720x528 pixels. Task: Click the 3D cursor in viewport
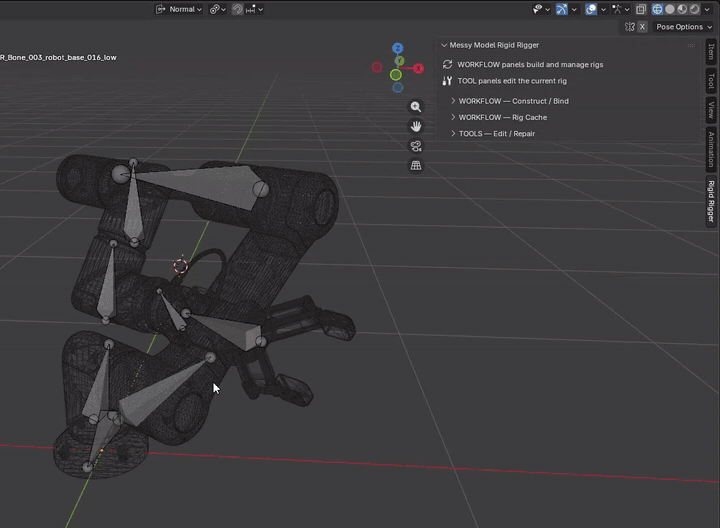pos(180,266)
